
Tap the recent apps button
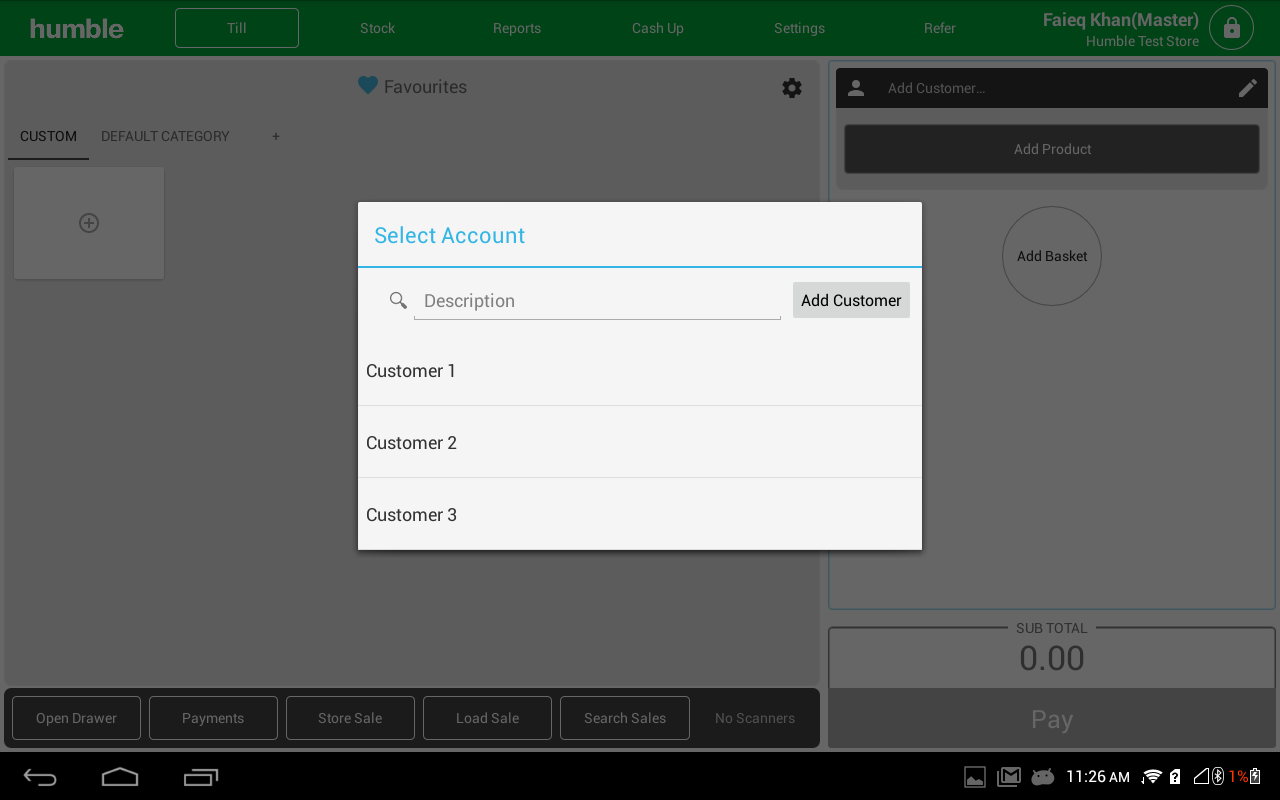point(201,777)
